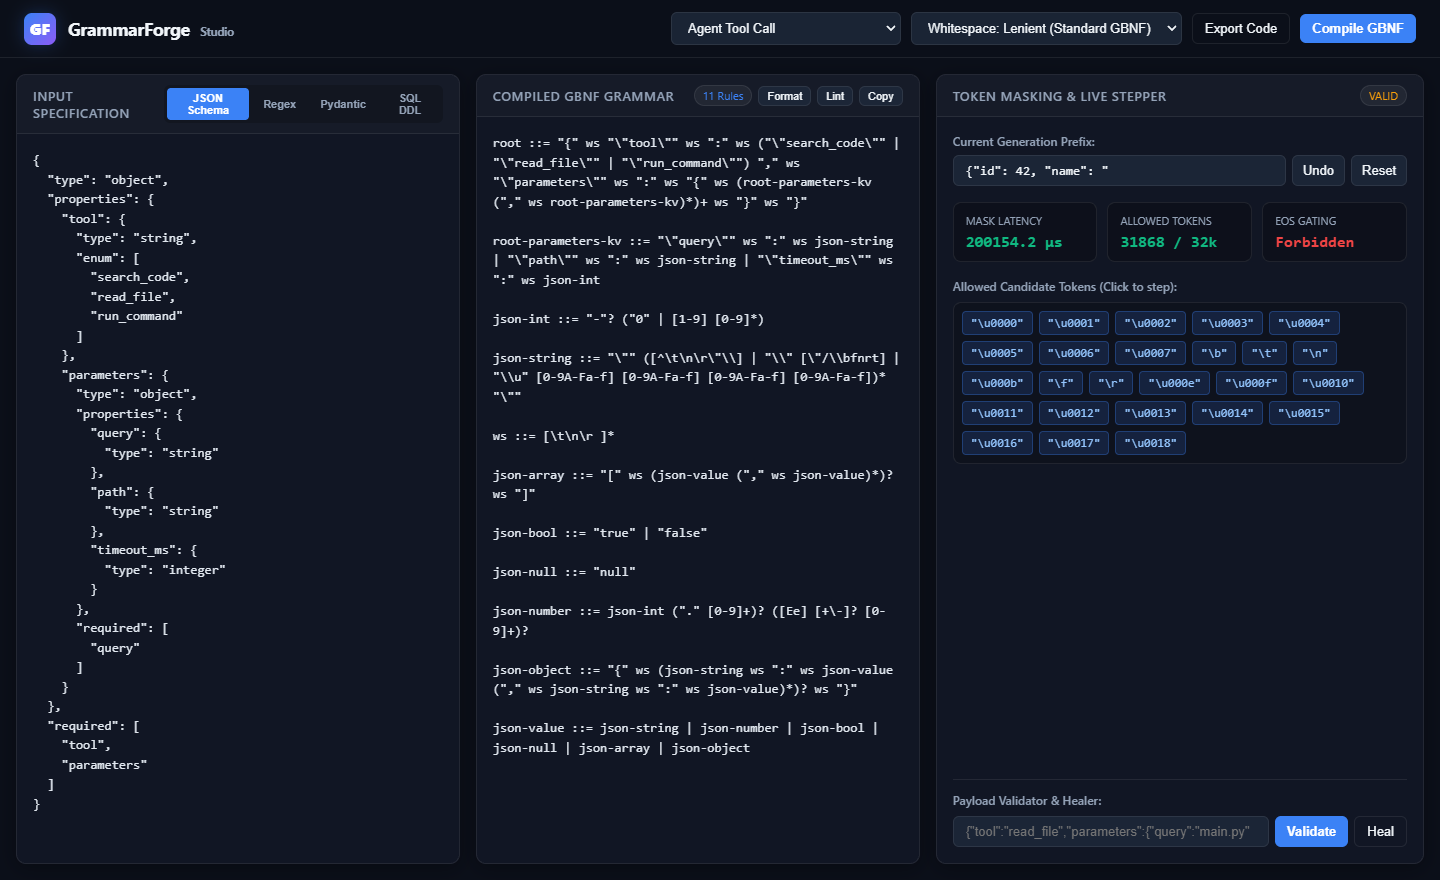Click candidate token "\u000b"
The width and height of the screenshot is (1440, 880).
pyautogui.click(x=997, y=383)
